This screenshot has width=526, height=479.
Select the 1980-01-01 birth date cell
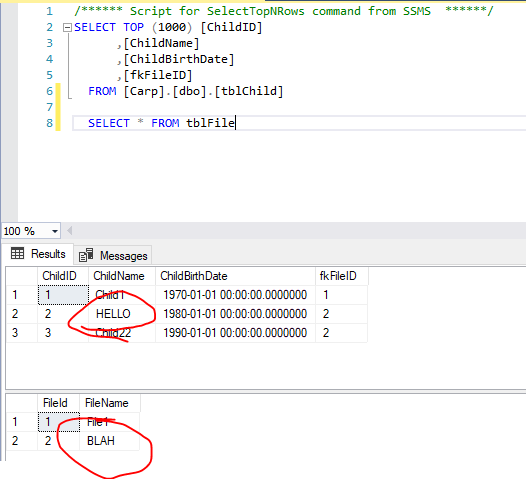[x=235, y=314]
